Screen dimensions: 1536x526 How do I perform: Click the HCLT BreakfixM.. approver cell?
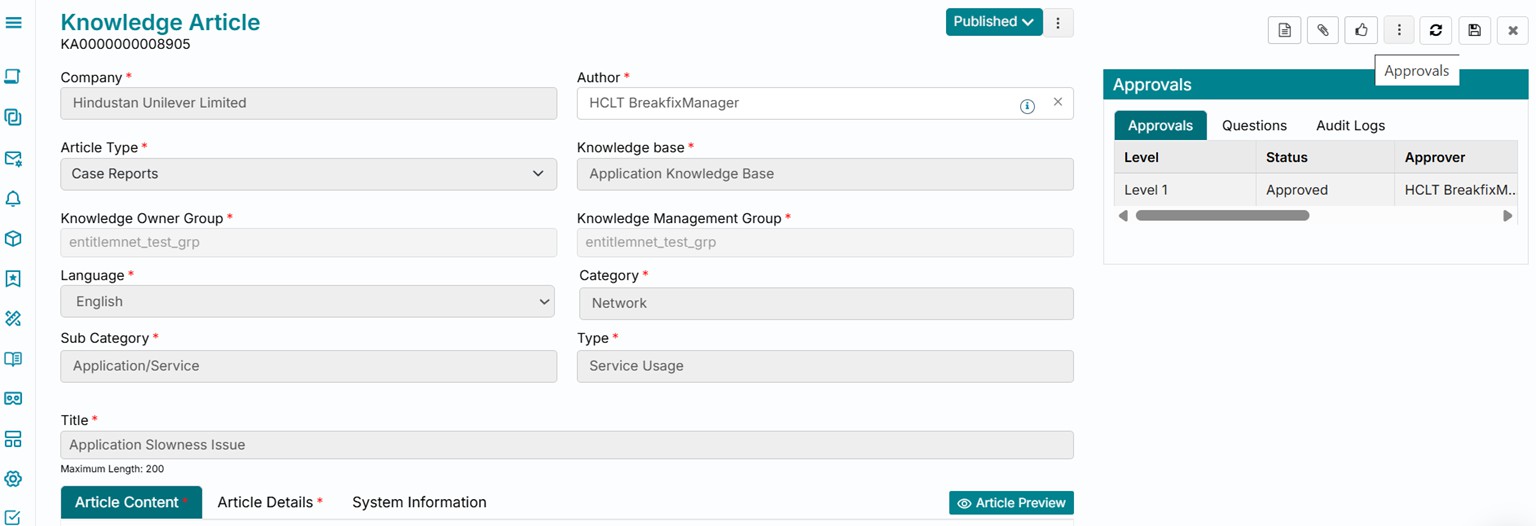pos(1456,190)
